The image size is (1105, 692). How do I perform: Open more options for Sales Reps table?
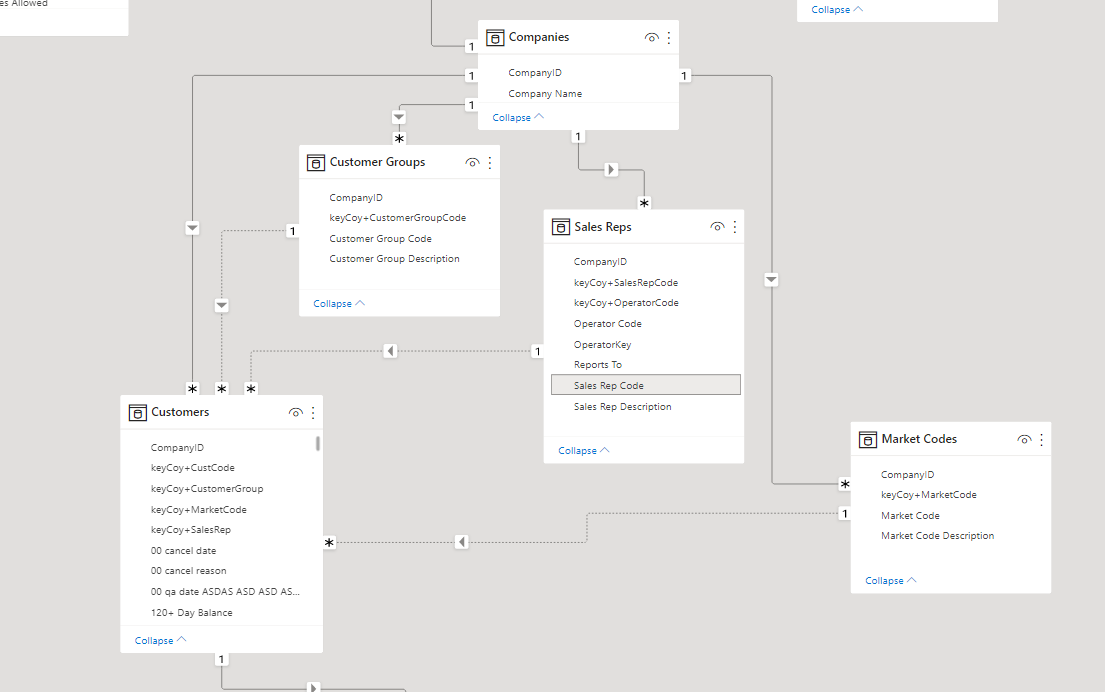click(x=734, y=227)
